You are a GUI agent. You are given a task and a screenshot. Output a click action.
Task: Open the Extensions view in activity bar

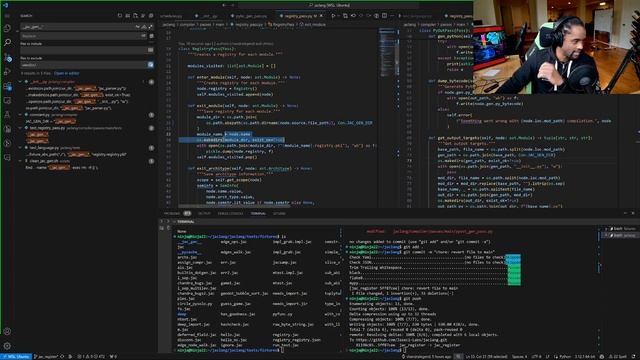7,86
